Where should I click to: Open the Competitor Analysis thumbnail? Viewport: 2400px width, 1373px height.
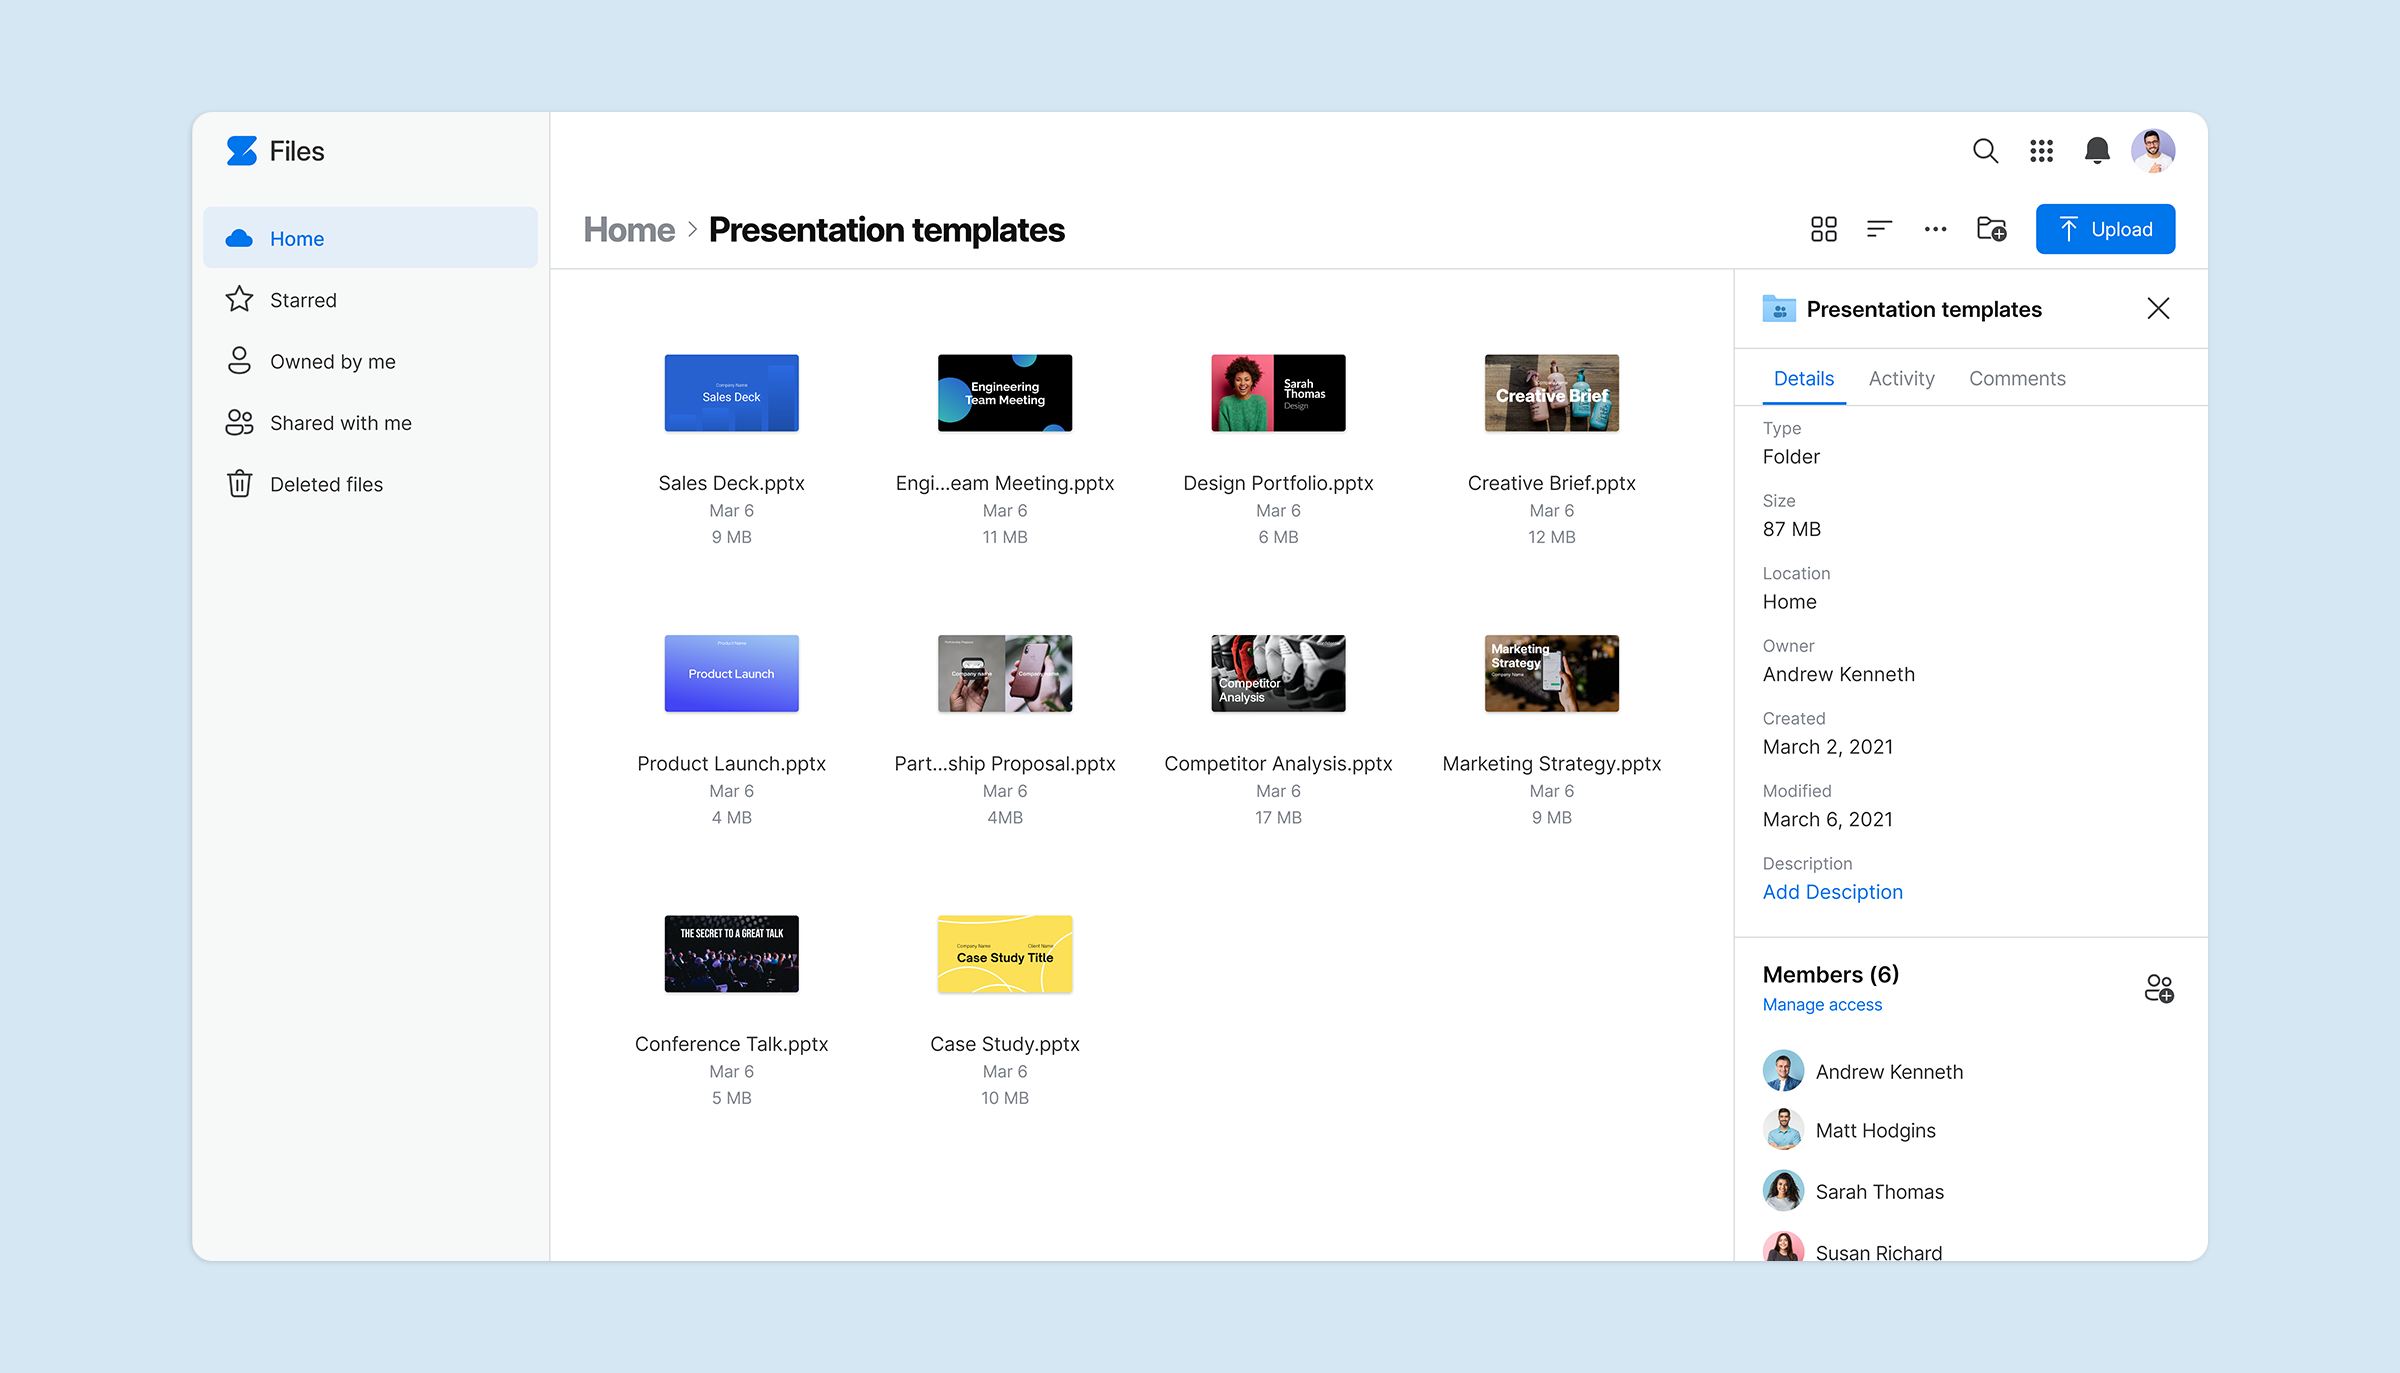click(x=1278, y=673)
